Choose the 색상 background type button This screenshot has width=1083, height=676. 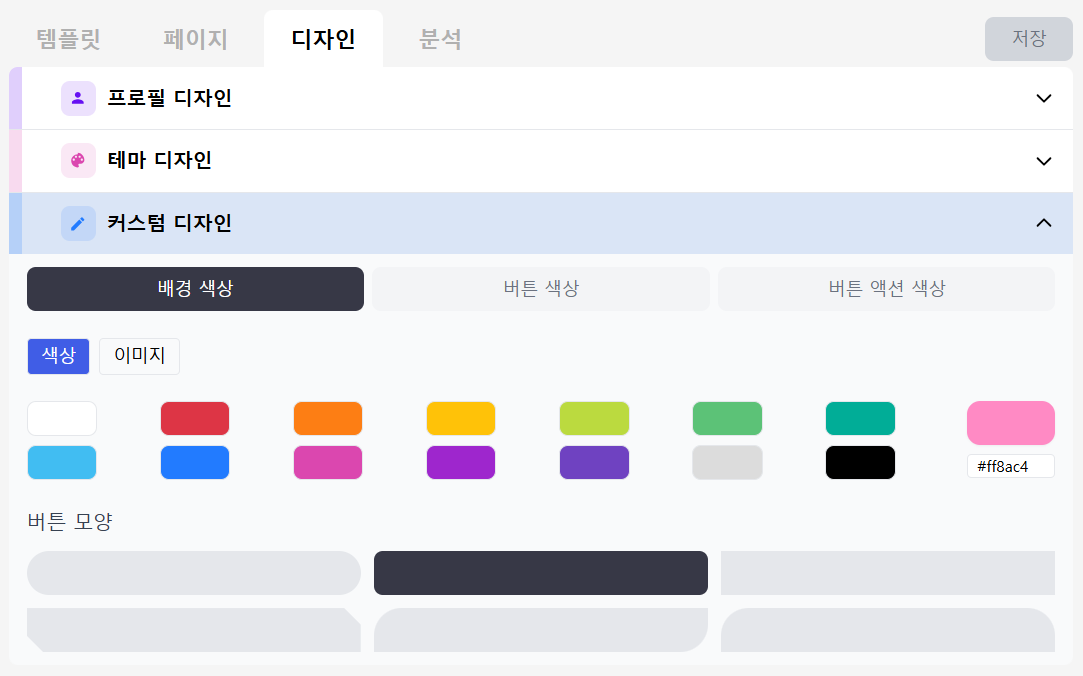click(x=58, y=356)
